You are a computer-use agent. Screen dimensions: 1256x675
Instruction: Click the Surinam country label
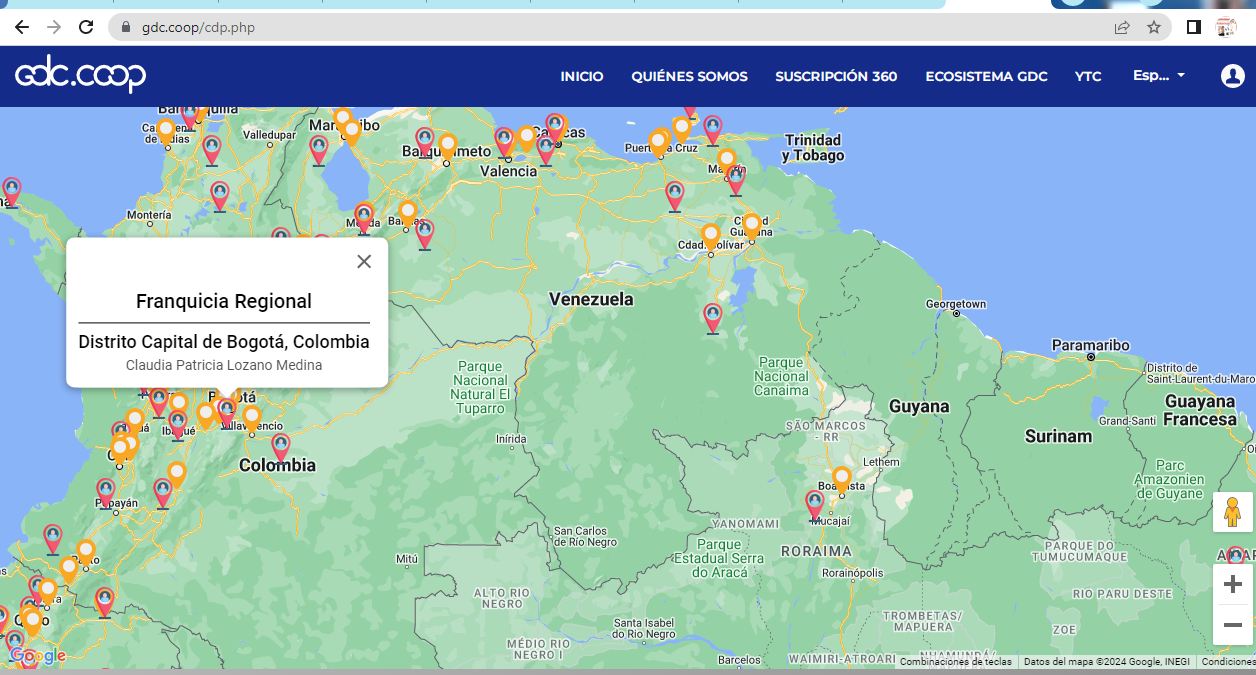coord(1058,436)
